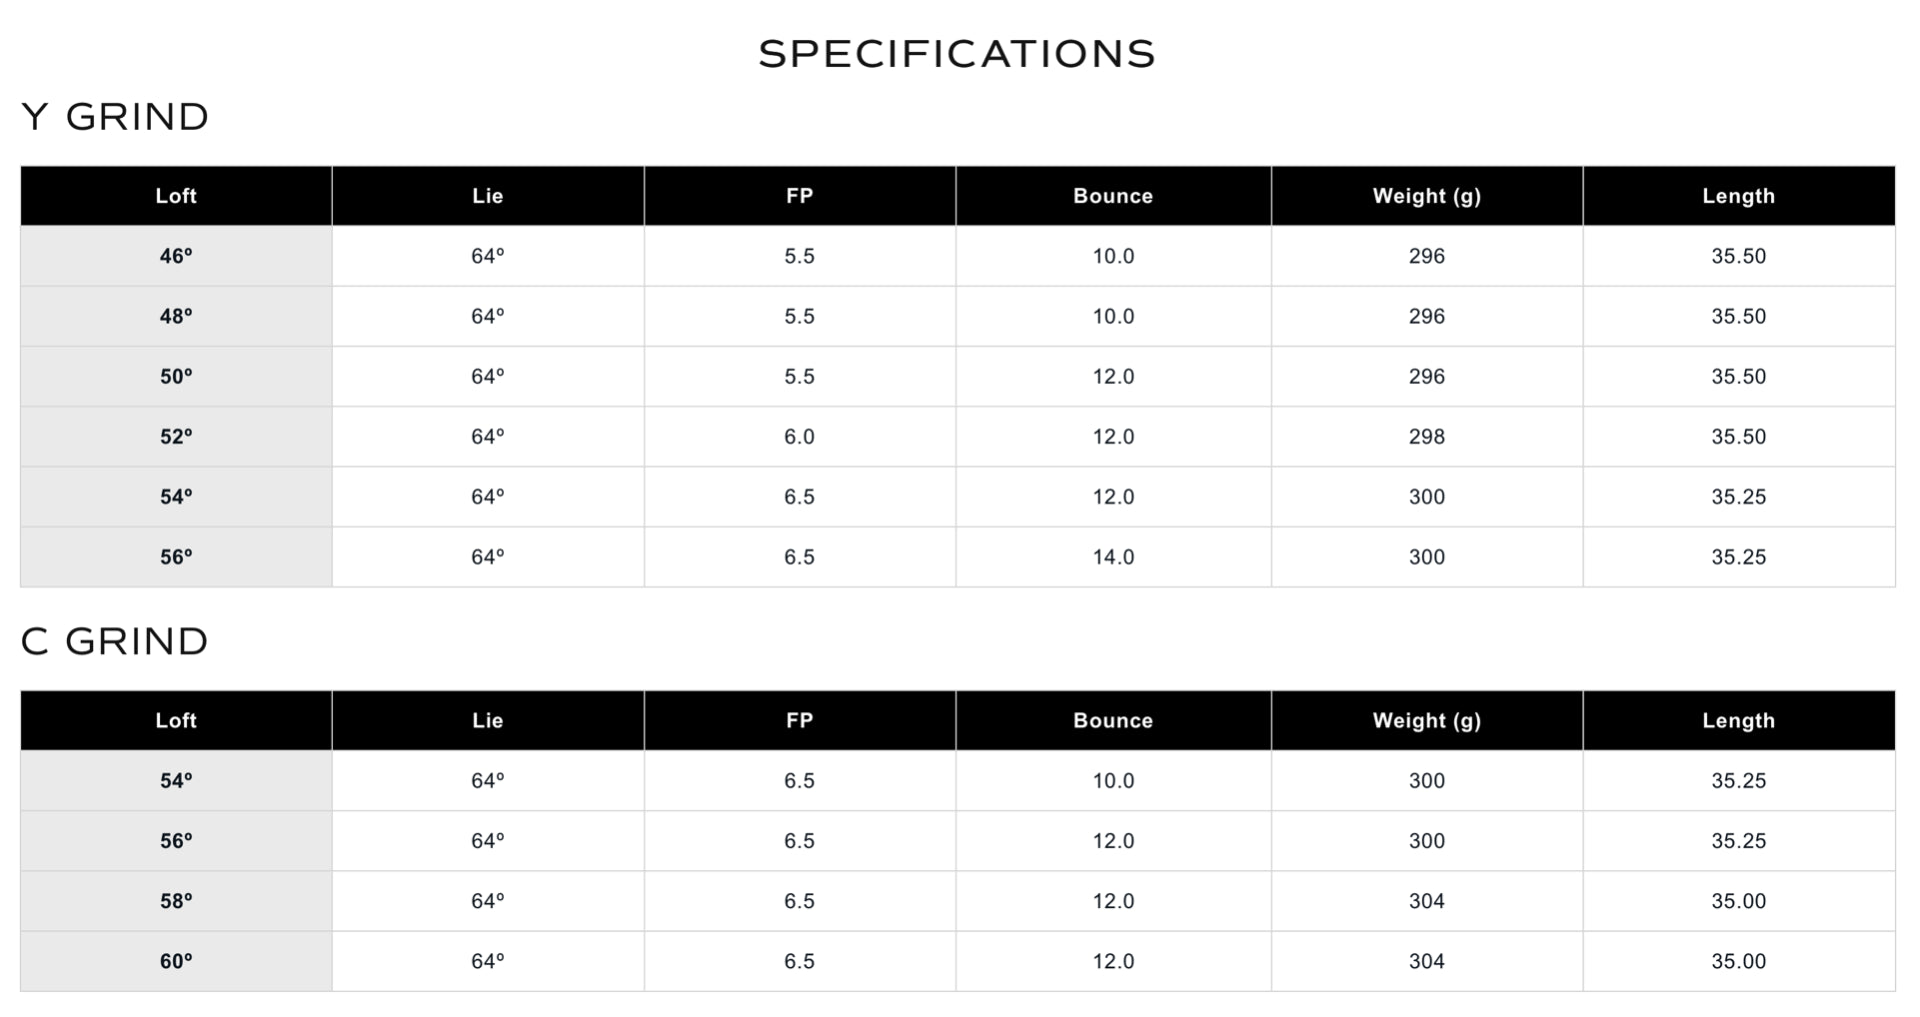Click the 14.0 bounce value
The height and width of the screenshot is (1017, 1920).
(x=1113, y=557)
